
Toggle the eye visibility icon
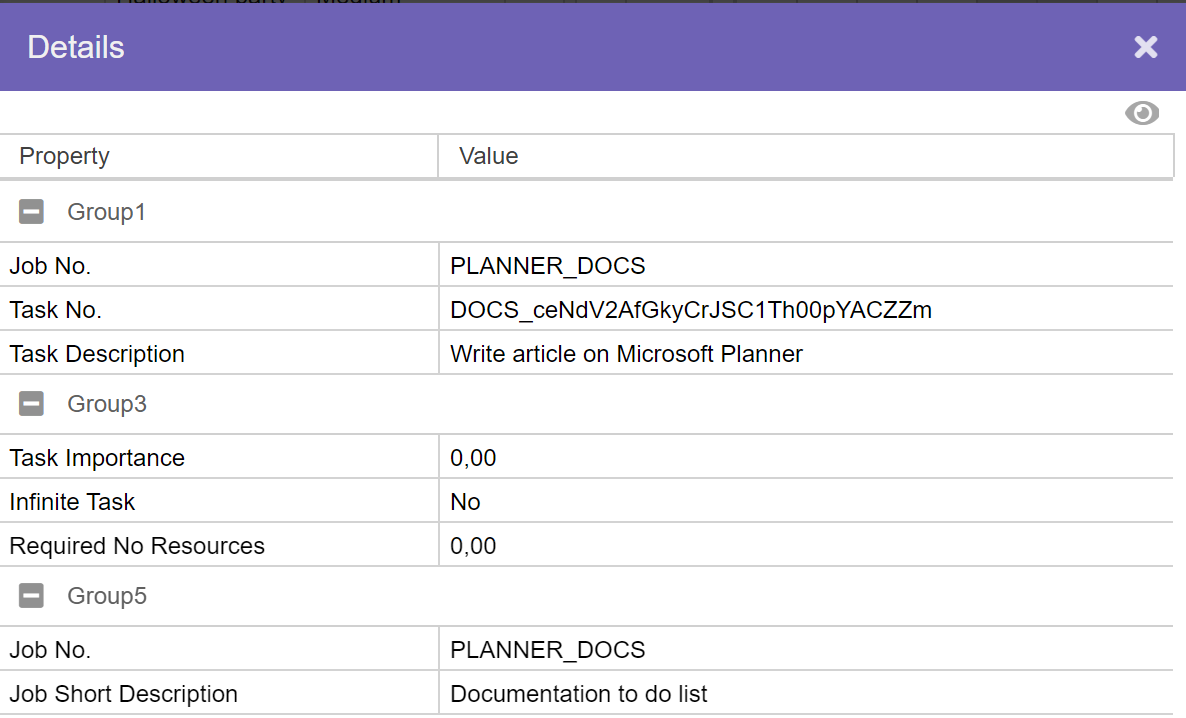pos(1141,113)
